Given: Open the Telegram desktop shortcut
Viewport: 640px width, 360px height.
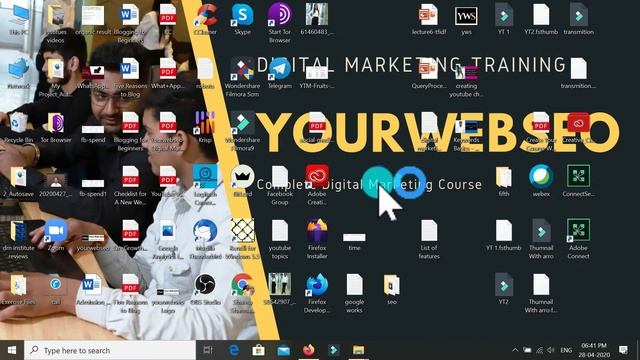Looking at the screenshot, I should (x=280, y=73).
